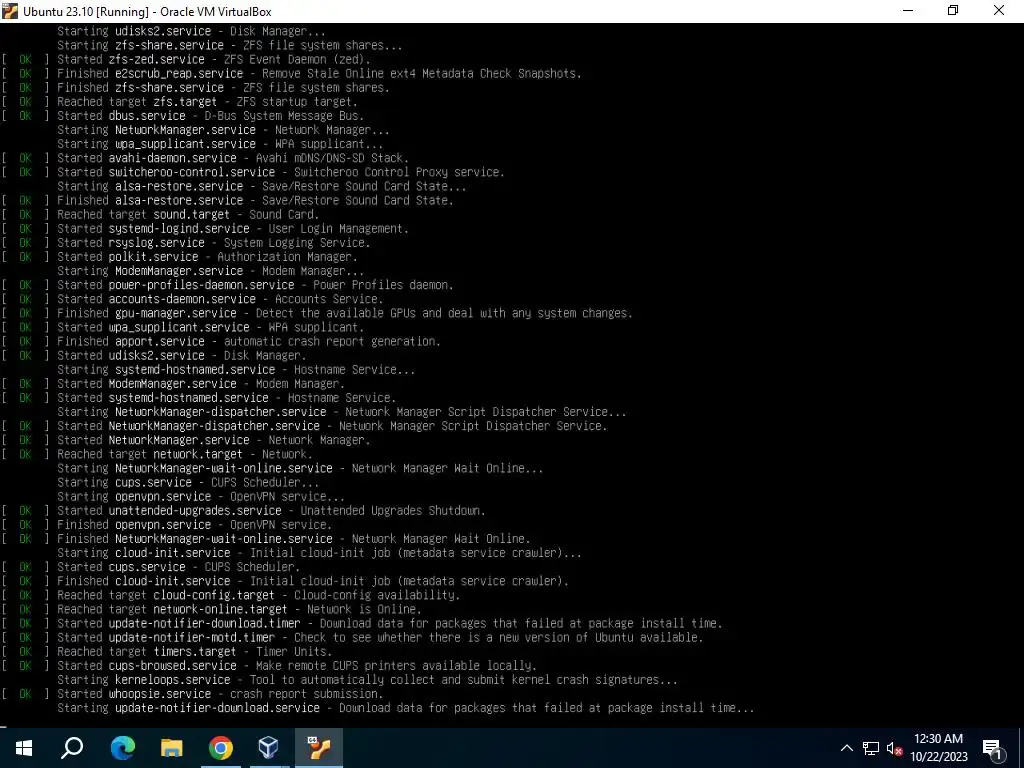Screen dimensions: 1024x768
Task: Click the 'Started avahi-daemon.service' line
Action: (205, 158)
